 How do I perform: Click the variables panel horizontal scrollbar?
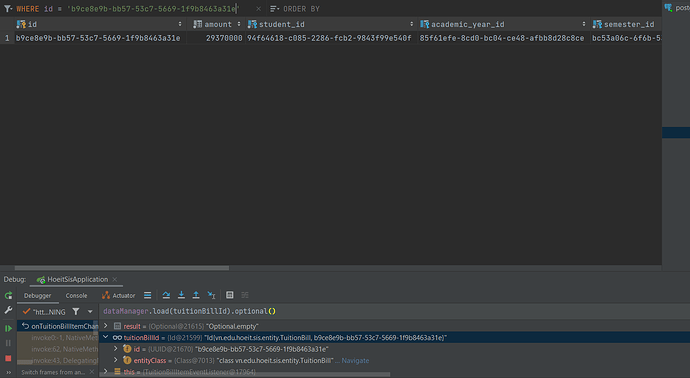pos(245,374)
